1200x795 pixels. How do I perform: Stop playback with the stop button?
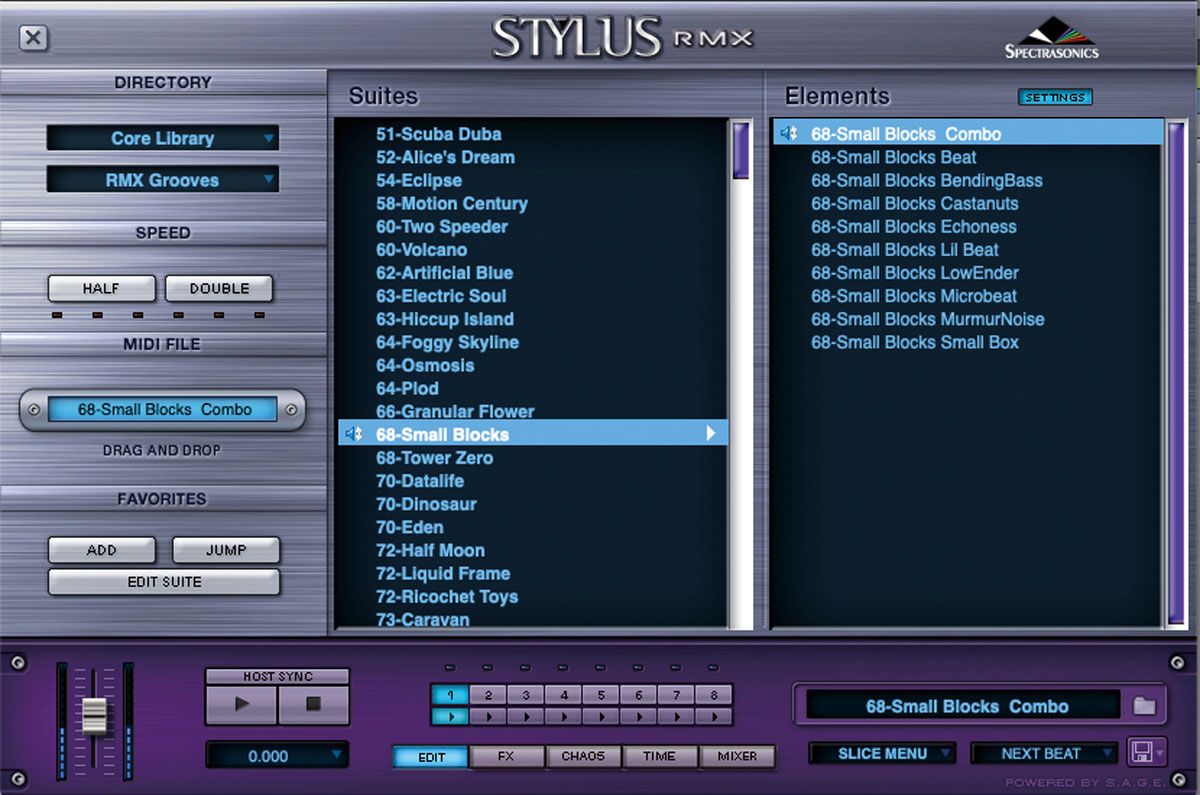pos(313,704)
